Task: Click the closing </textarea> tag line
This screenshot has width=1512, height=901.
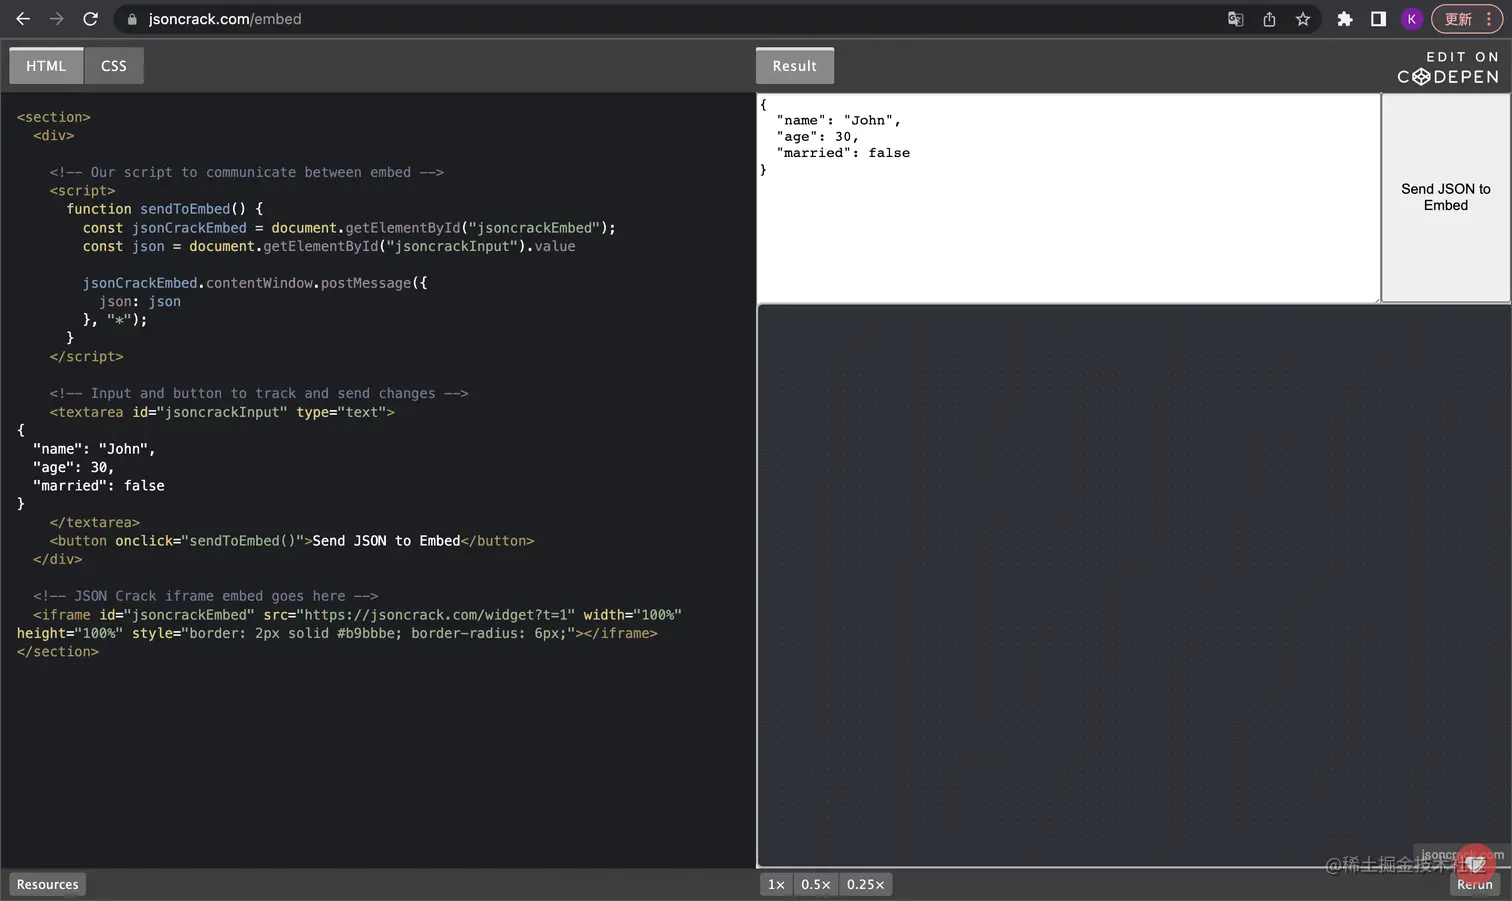Action: pos(95,522)
